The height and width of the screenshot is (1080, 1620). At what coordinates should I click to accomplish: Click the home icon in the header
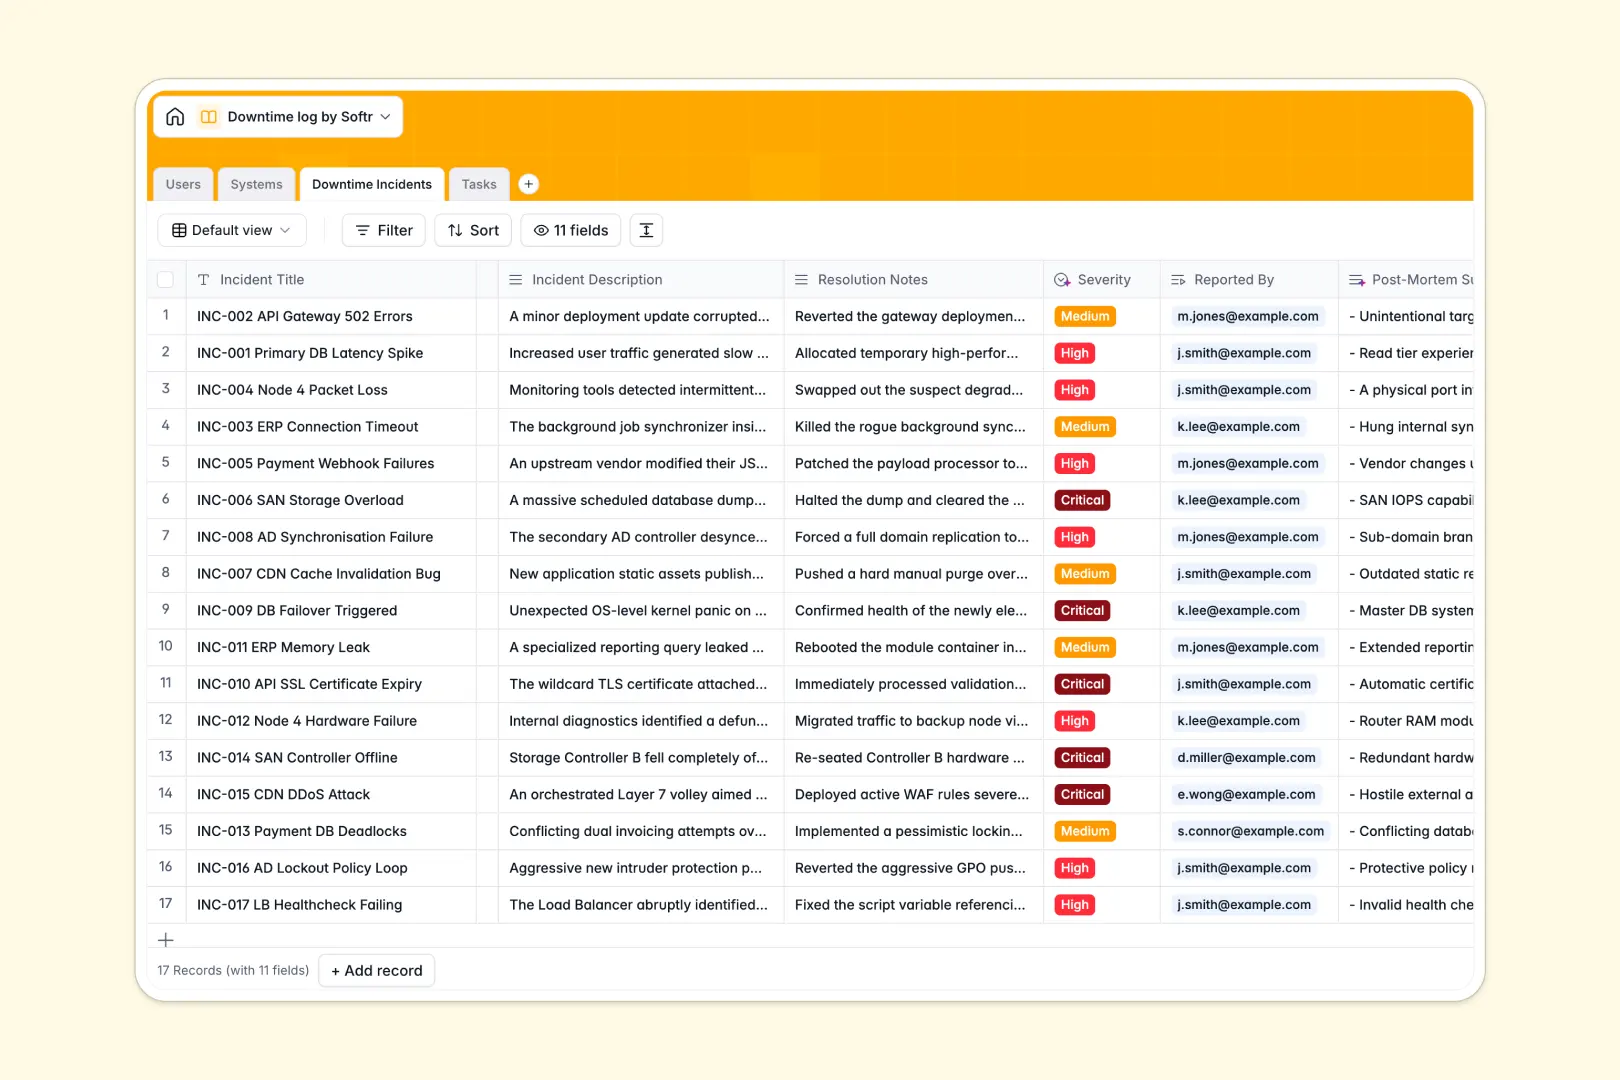(x=175, y=116)
